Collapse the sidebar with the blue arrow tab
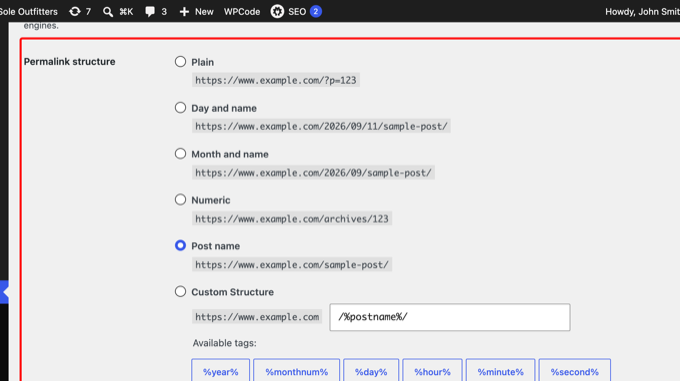680x381 pixels. 4,292
